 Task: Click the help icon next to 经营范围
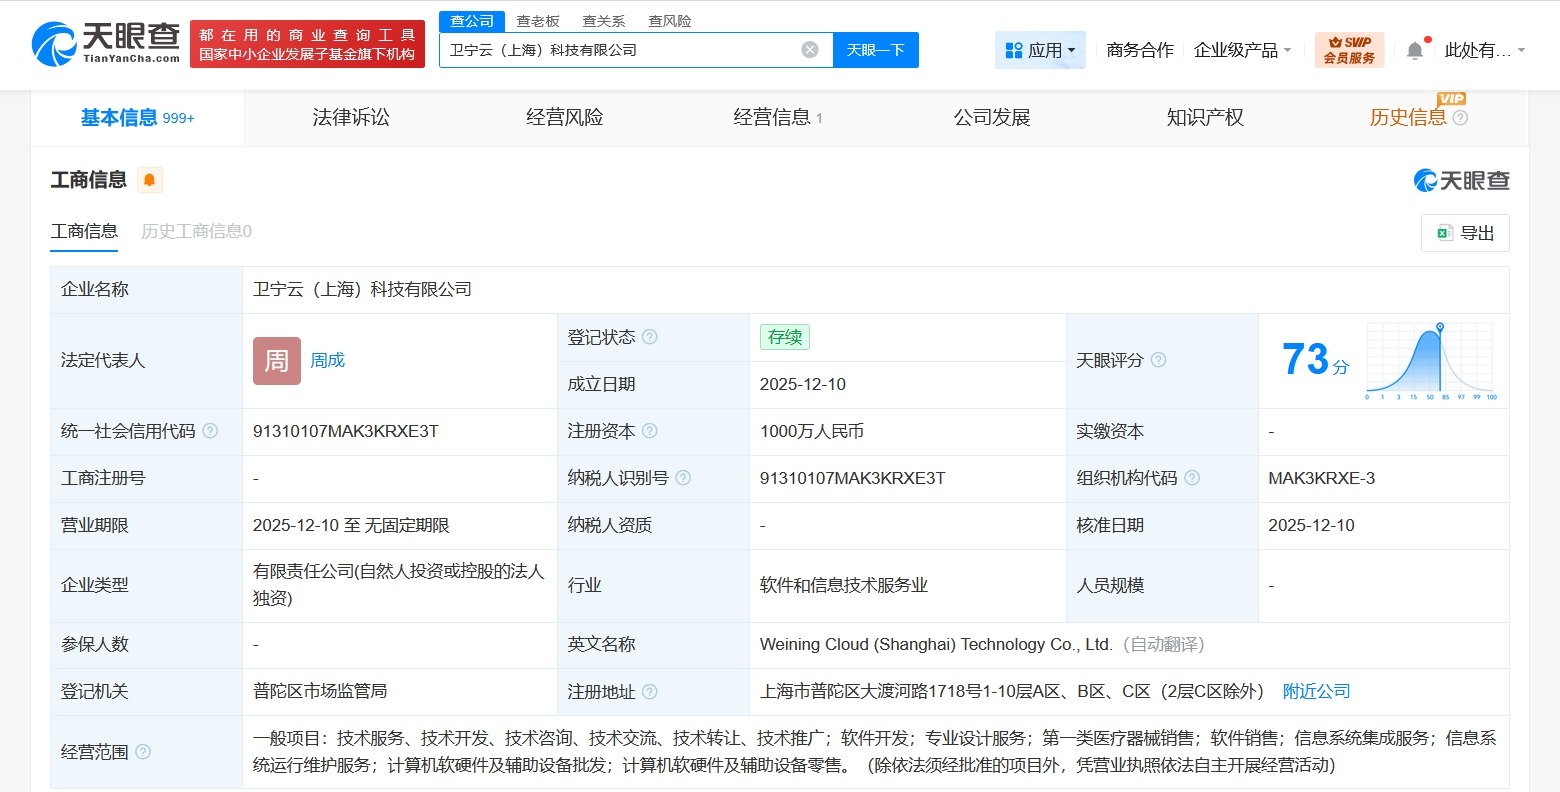[x=143, y=752]
